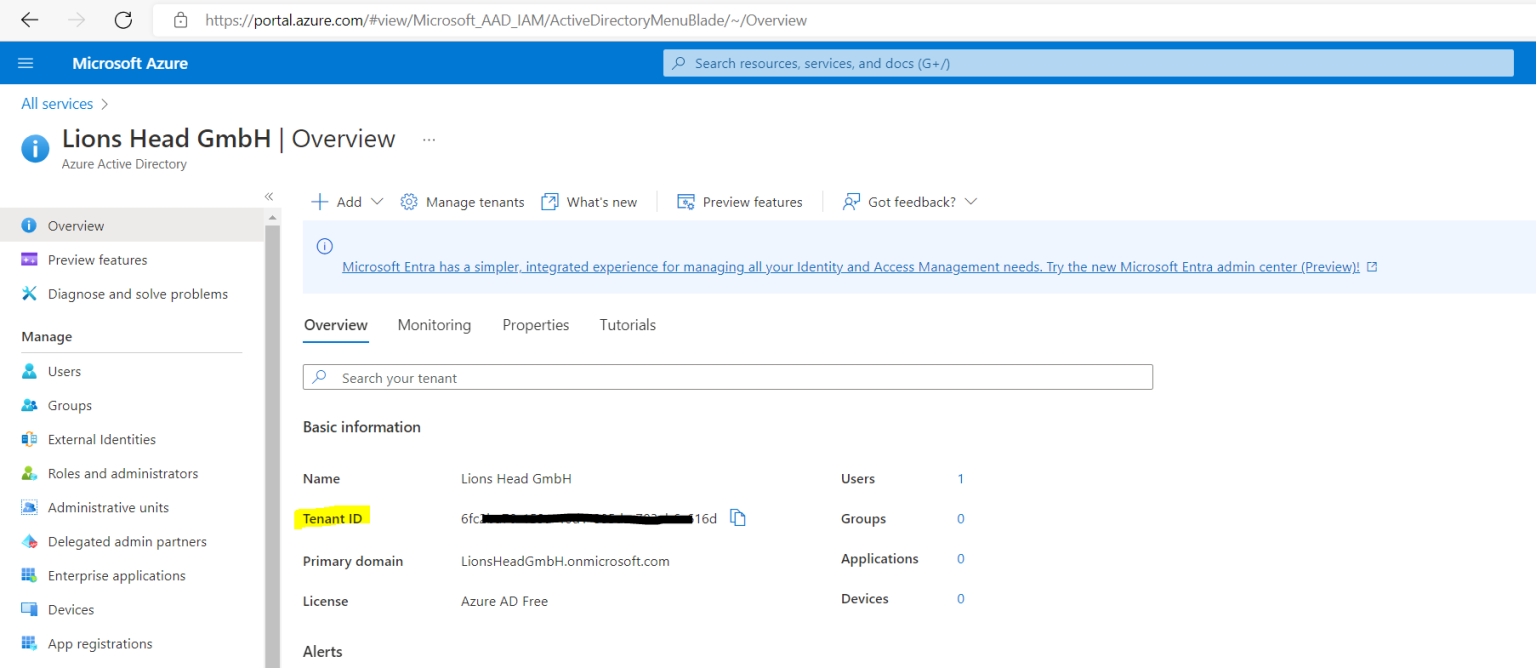Open Diagnose and solve problems
The height and width of the screenshot is (668, 1536).
tap(137, 293)
